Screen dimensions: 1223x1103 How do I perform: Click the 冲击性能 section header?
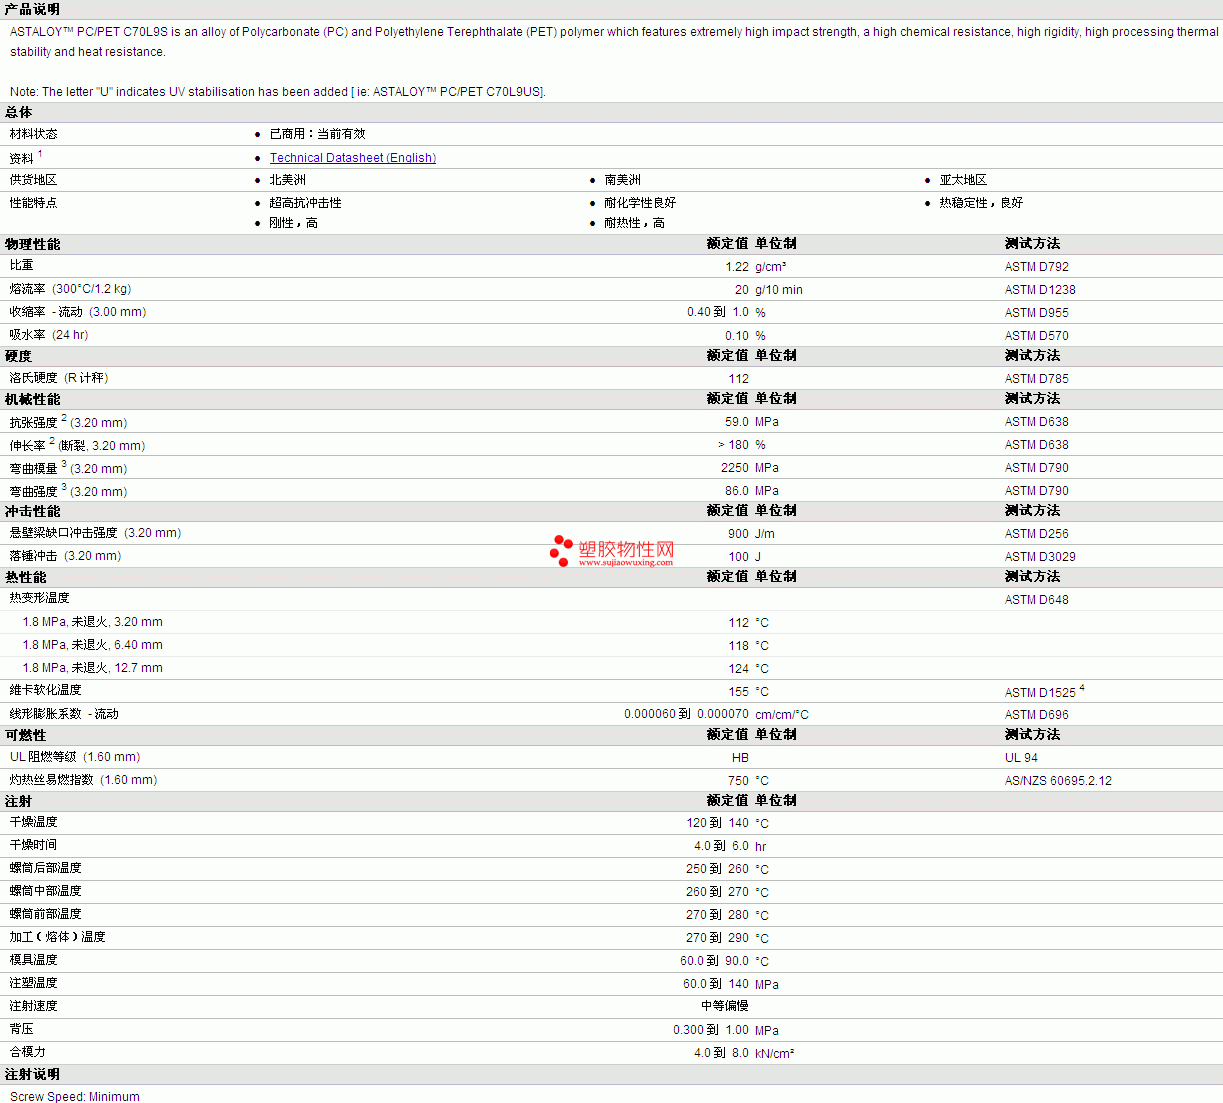tap(32, 511)
